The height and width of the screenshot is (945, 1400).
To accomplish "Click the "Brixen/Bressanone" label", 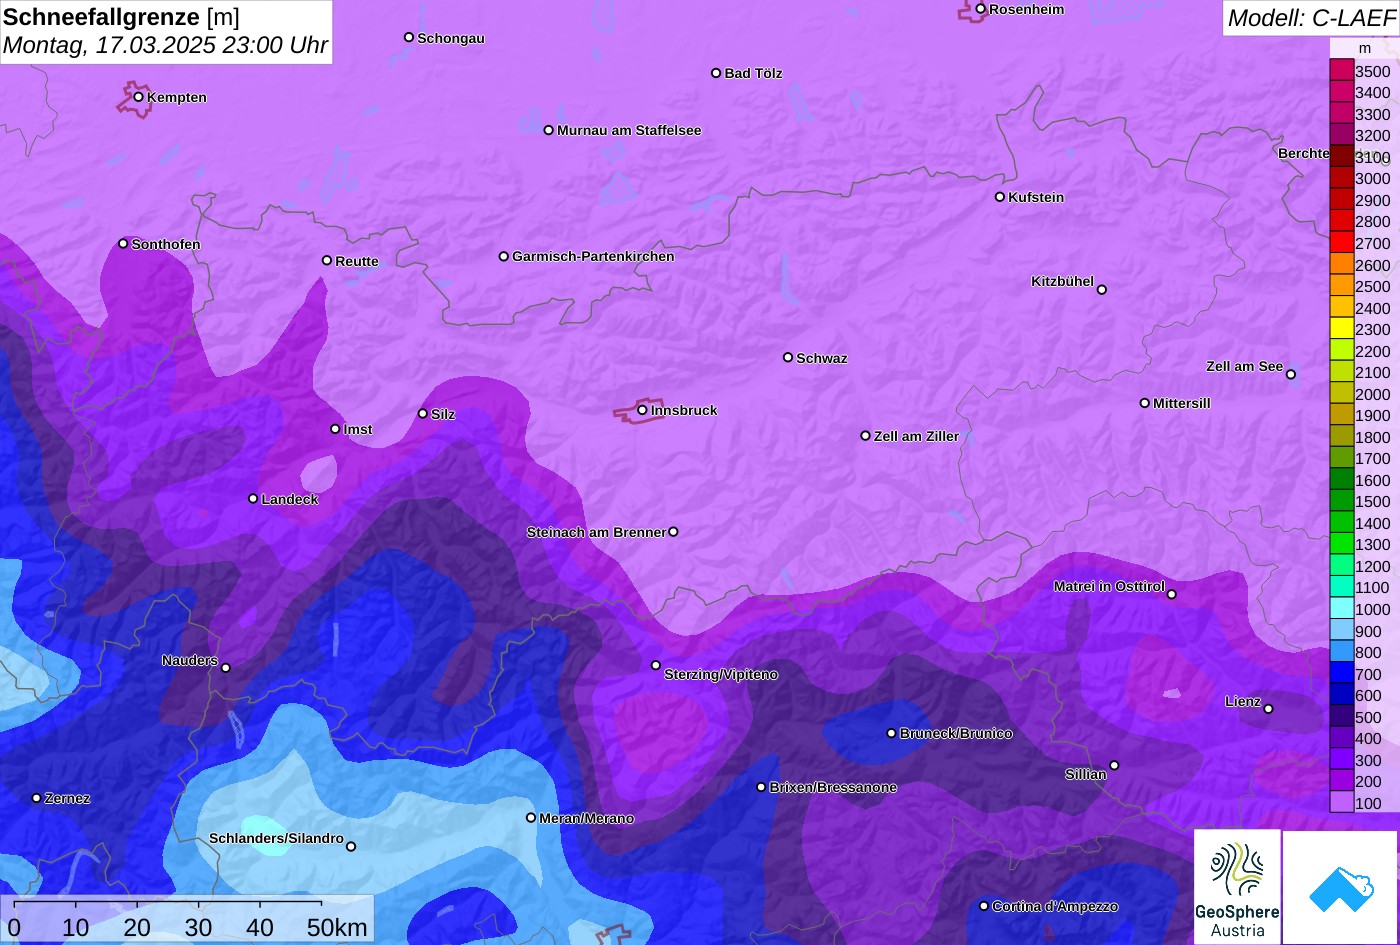I will point(833,787).
